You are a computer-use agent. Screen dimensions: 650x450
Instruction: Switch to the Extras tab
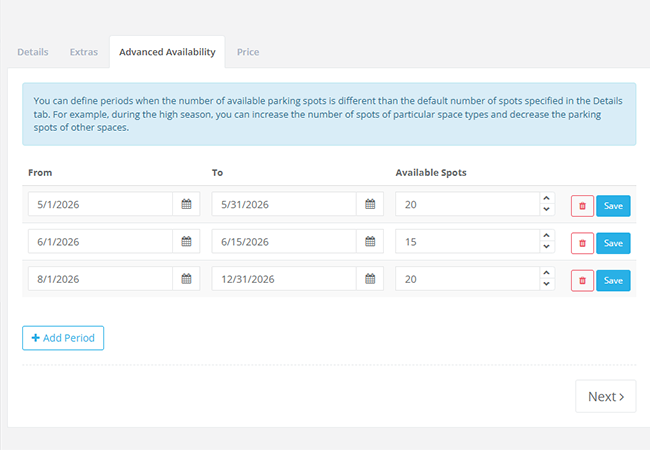click(x=84, y=52)
